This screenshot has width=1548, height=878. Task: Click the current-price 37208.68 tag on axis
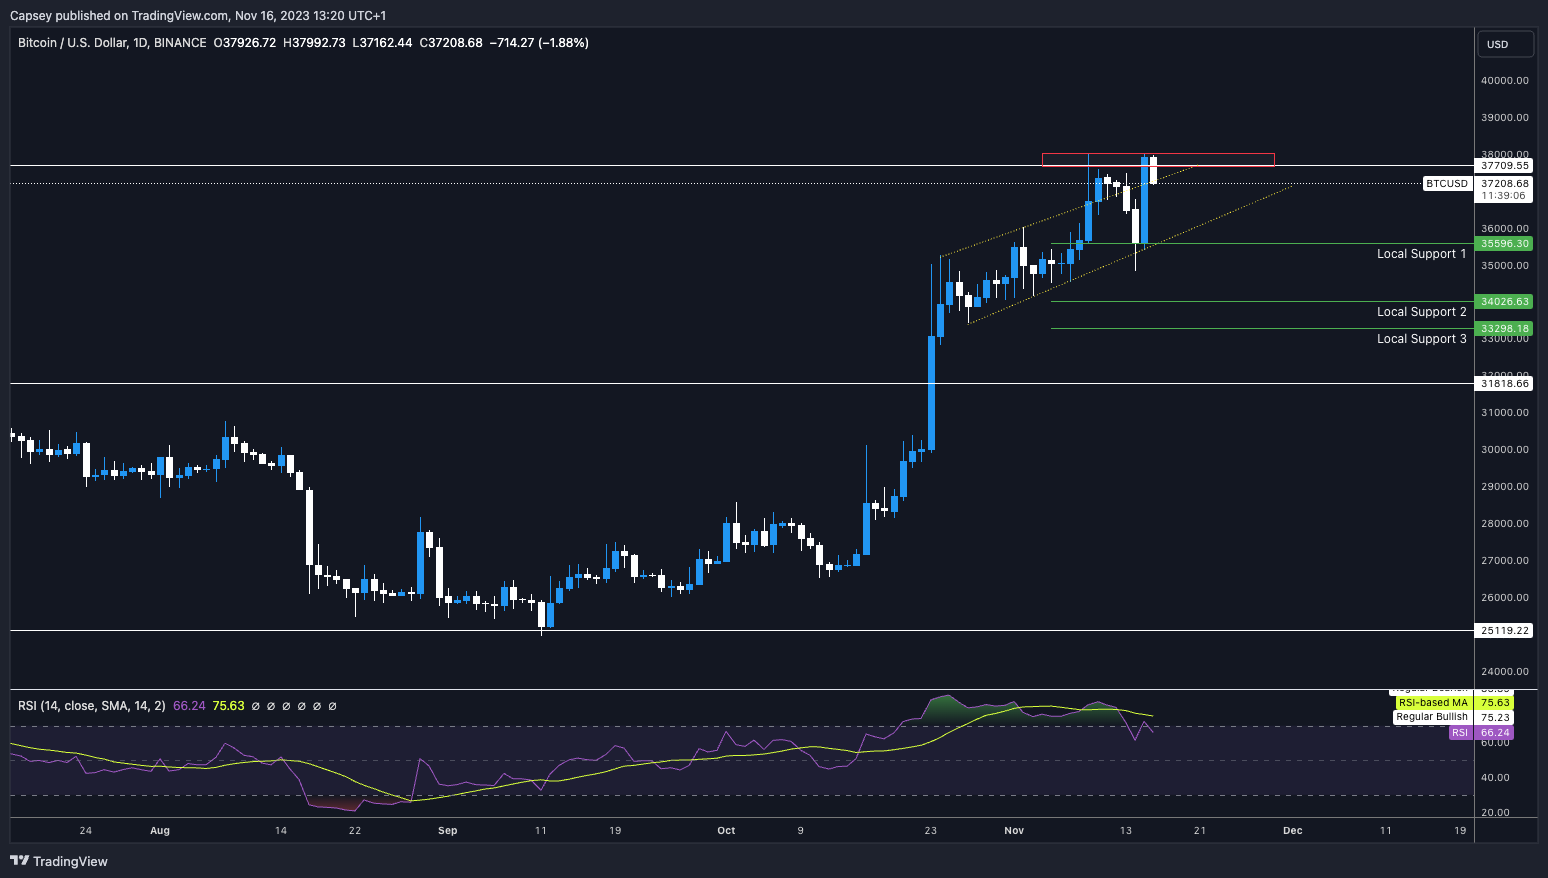[1505, 184]
